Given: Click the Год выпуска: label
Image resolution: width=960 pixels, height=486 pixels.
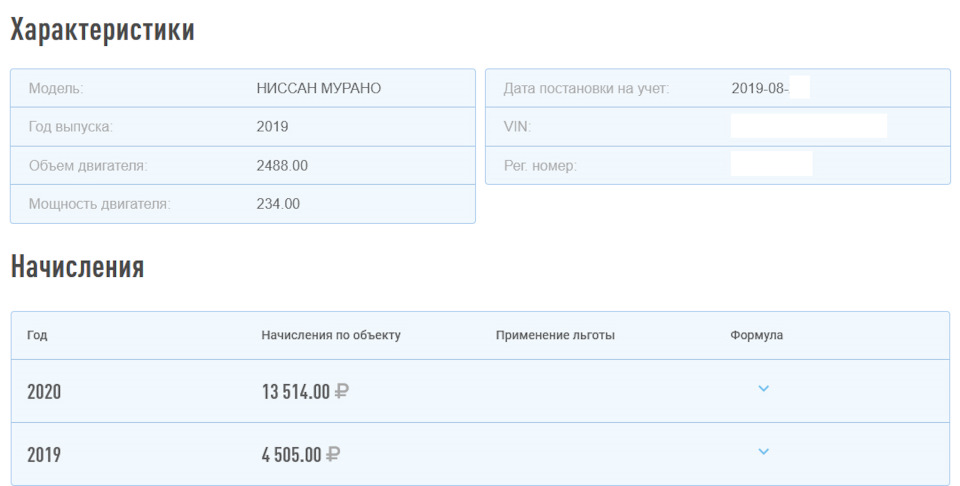Looking at the screenshot, I should [70, 127].
